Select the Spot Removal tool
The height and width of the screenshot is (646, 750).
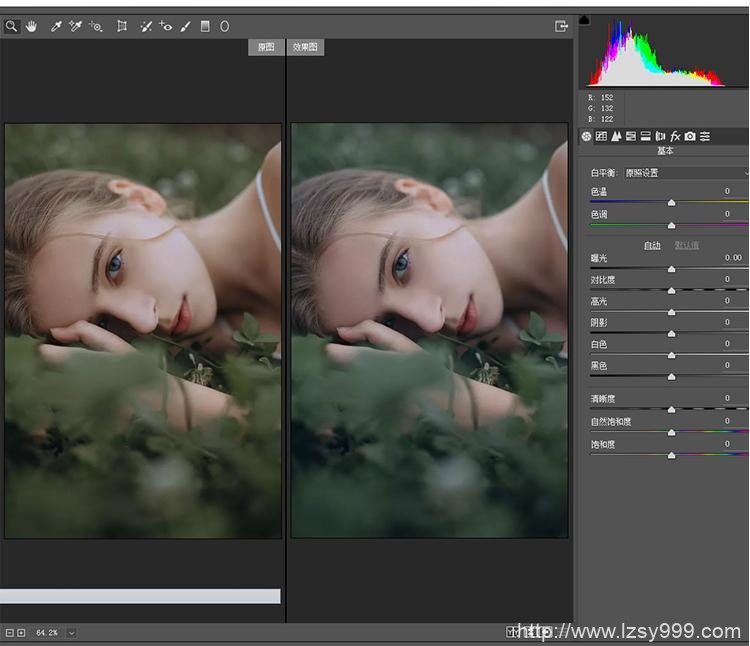point(146,27)
